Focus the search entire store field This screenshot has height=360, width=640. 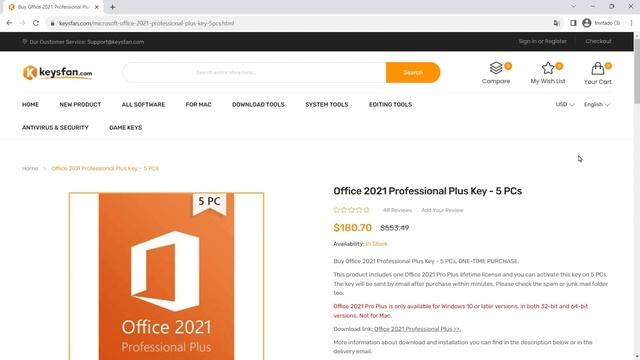tap(254, 73)
